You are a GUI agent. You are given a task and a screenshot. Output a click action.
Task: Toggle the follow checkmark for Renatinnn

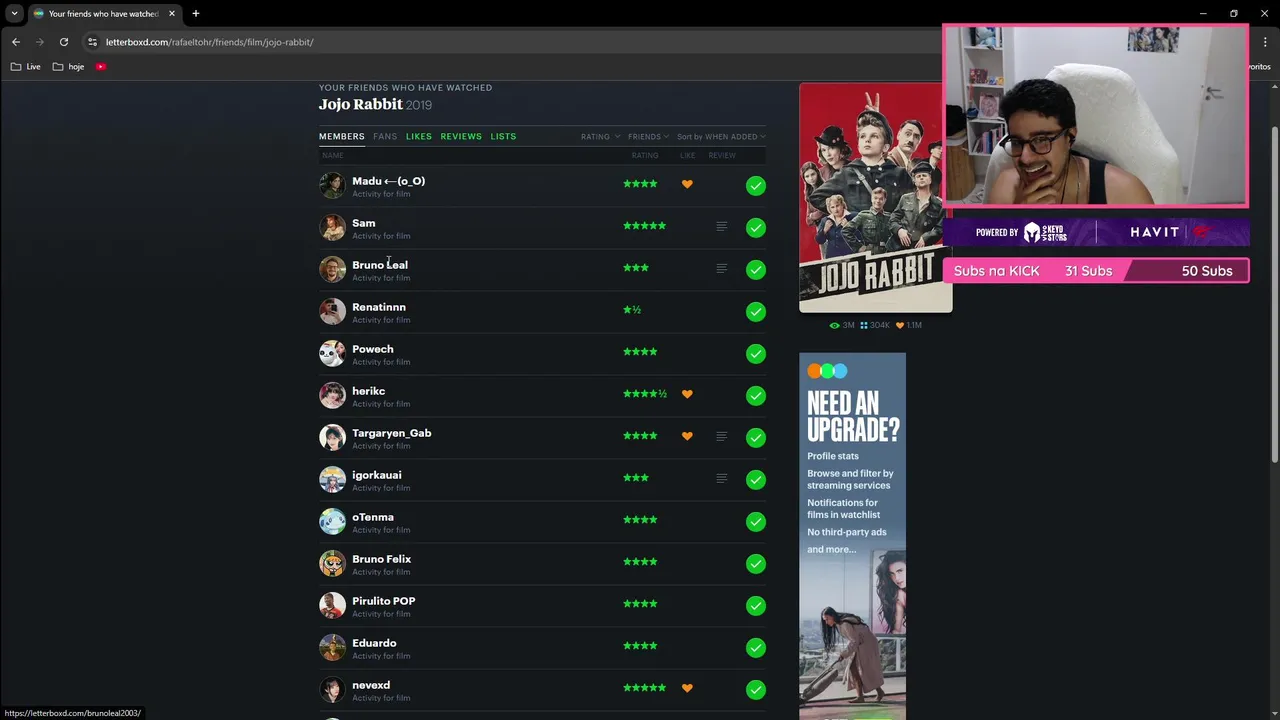(x=756, y=311)
